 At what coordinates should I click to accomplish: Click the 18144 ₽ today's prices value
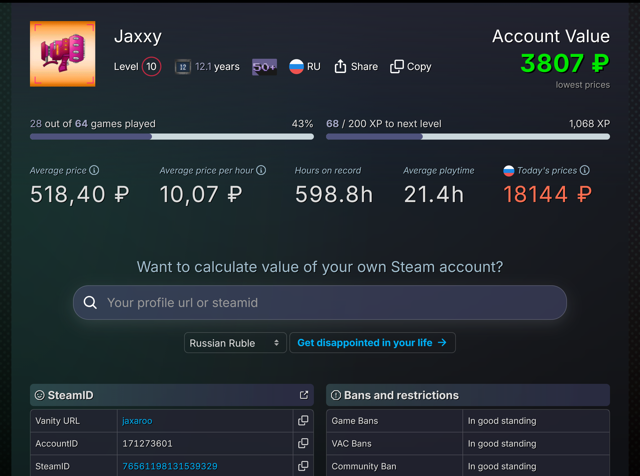547,194
